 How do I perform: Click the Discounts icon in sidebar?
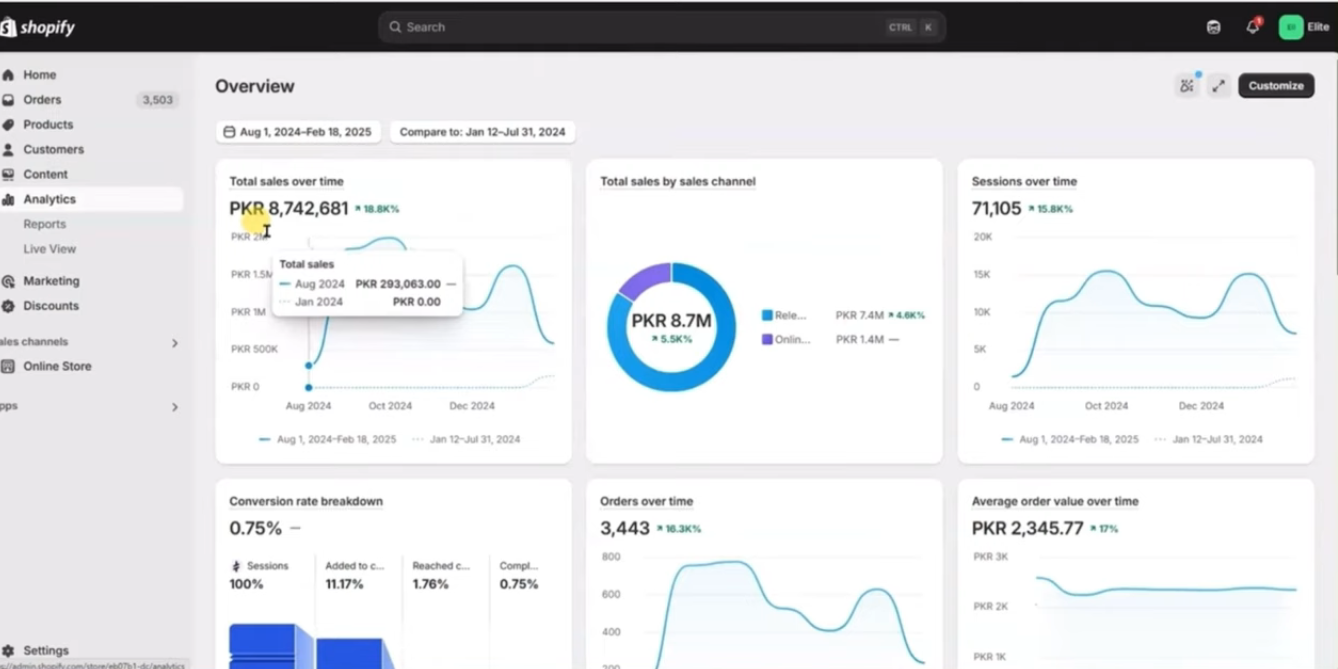(x=9, y=306)
